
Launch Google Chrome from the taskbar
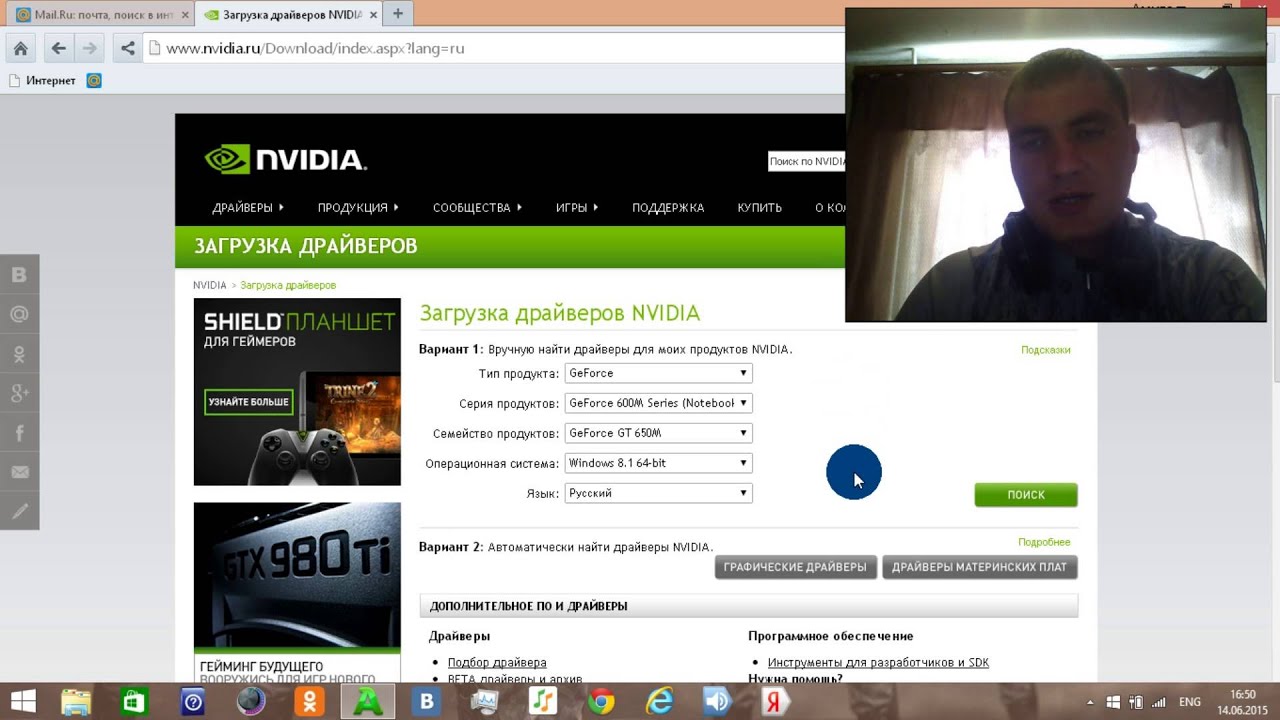tap(601, 702)
